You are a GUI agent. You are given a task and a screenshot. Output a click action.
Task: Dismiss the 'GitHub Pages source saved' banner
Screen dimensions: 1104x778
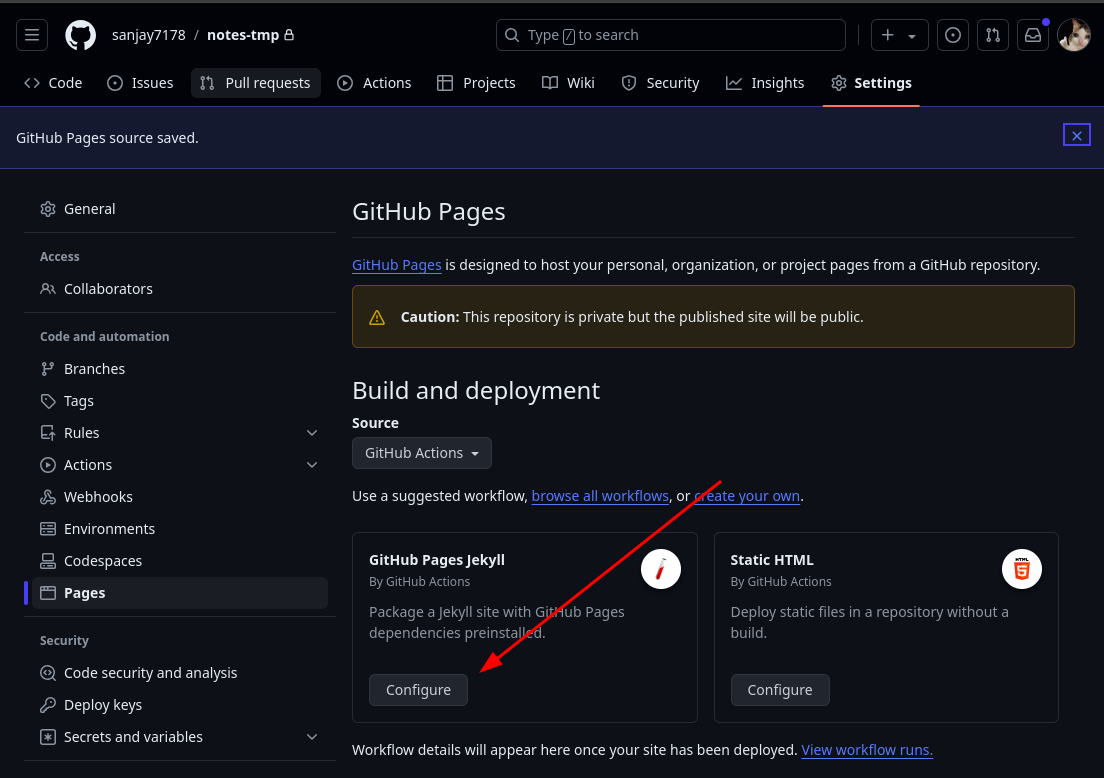[x=1076, y=135]
